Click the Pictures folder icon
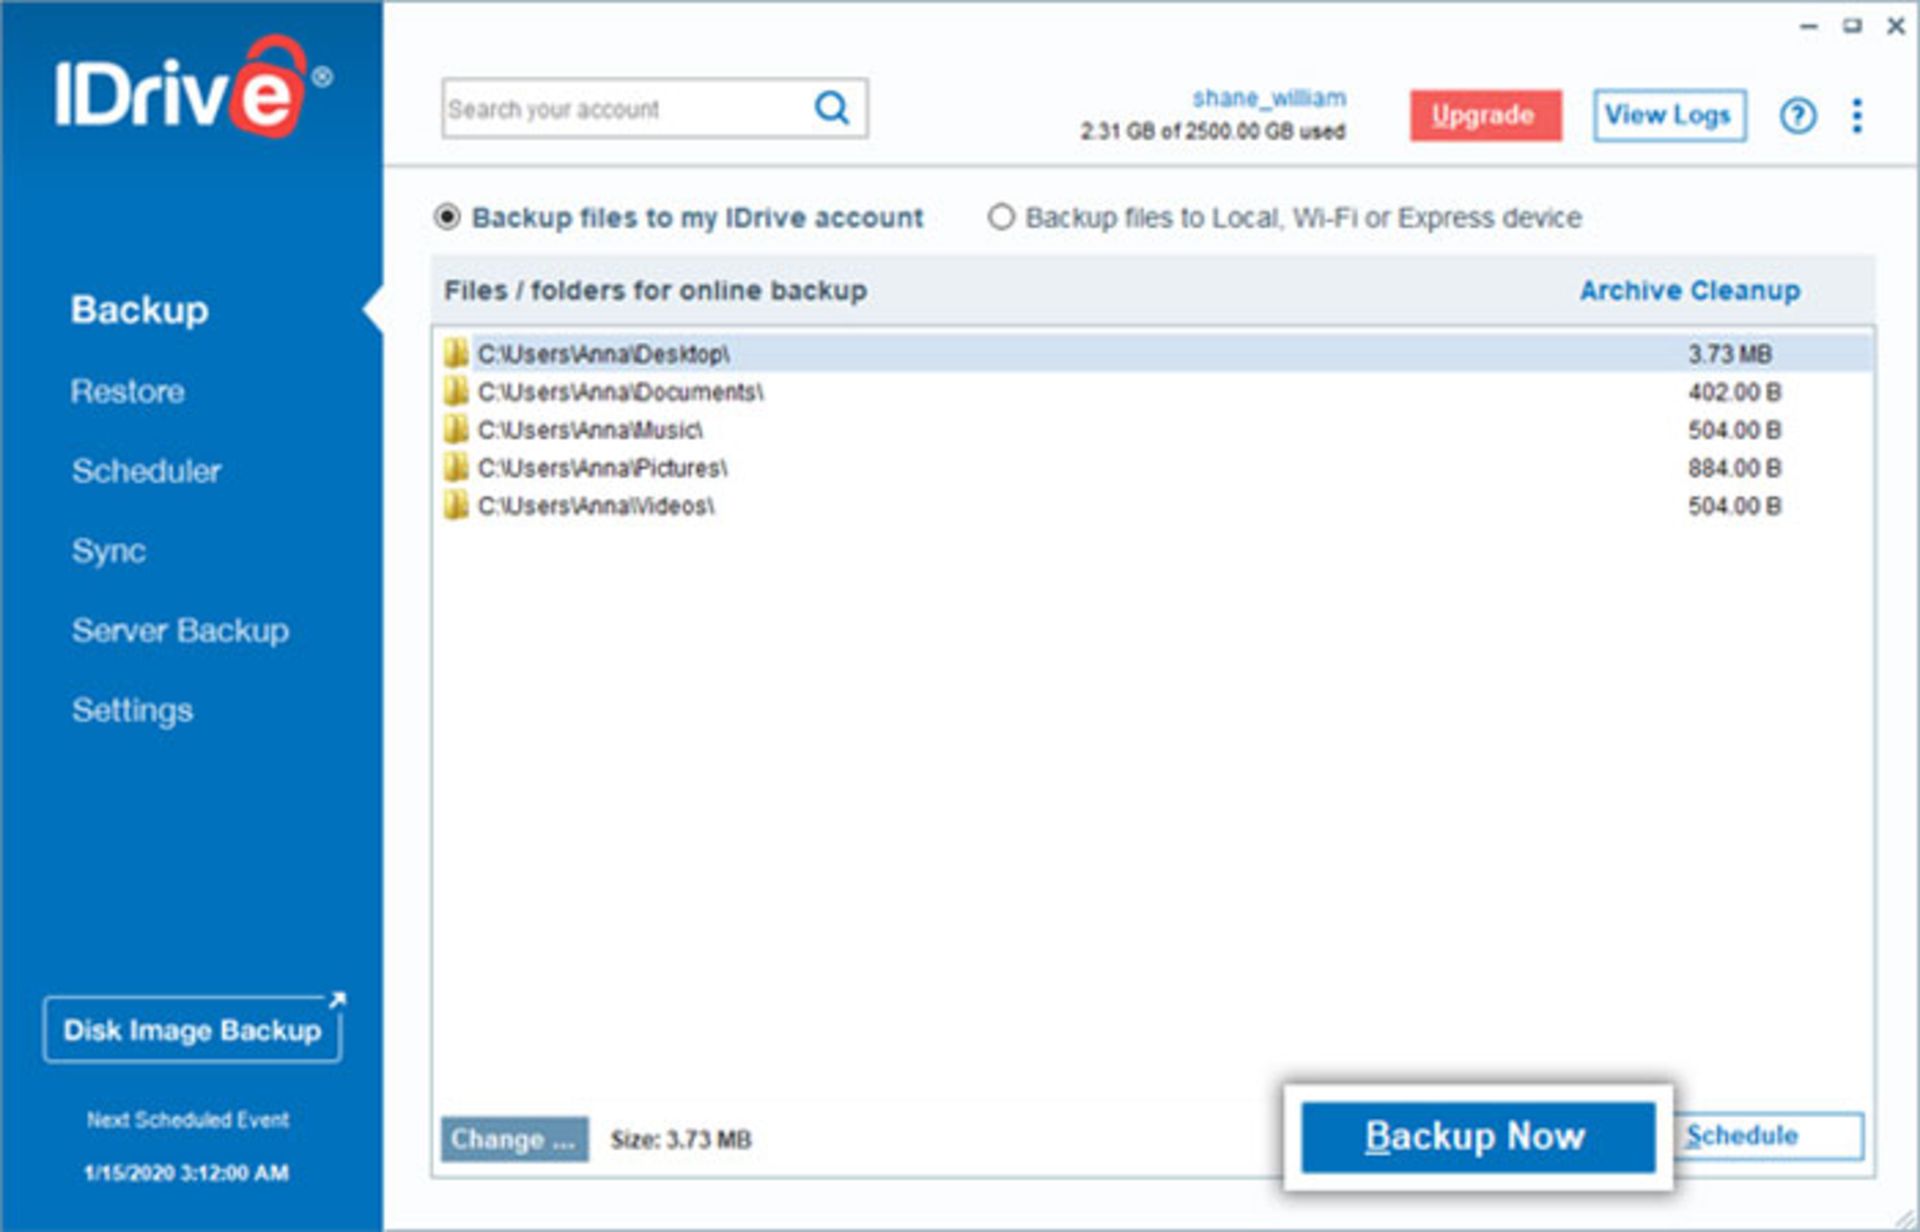The image size is (1920, 1232). coord(456,467)
